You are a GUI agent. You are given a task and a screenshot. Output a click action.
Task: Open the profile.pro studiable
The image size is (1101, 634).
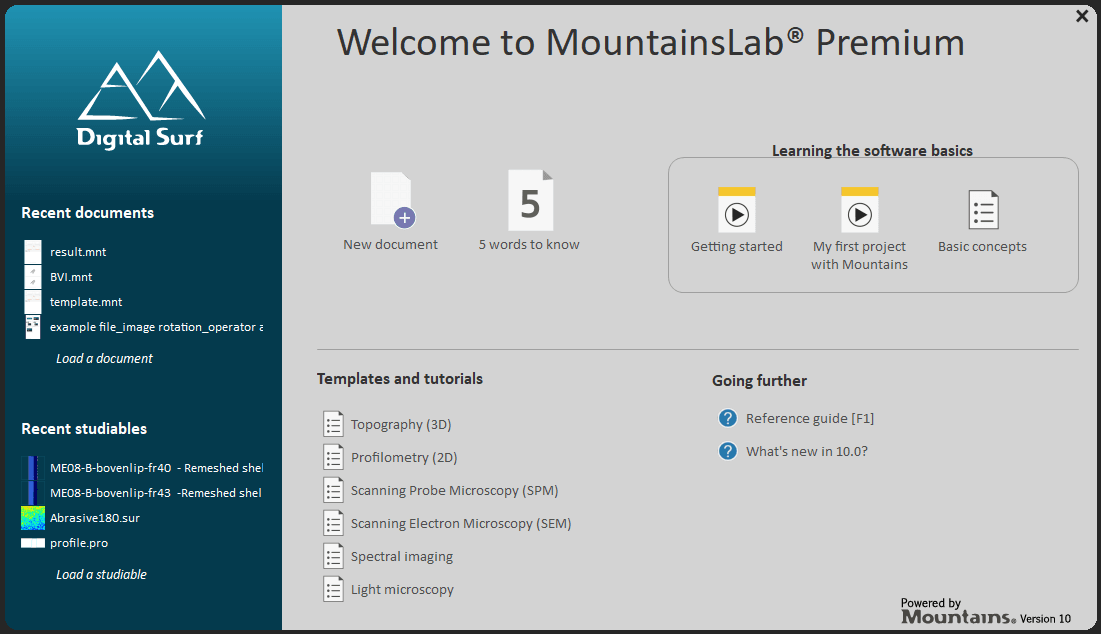(x=79, y=543)
